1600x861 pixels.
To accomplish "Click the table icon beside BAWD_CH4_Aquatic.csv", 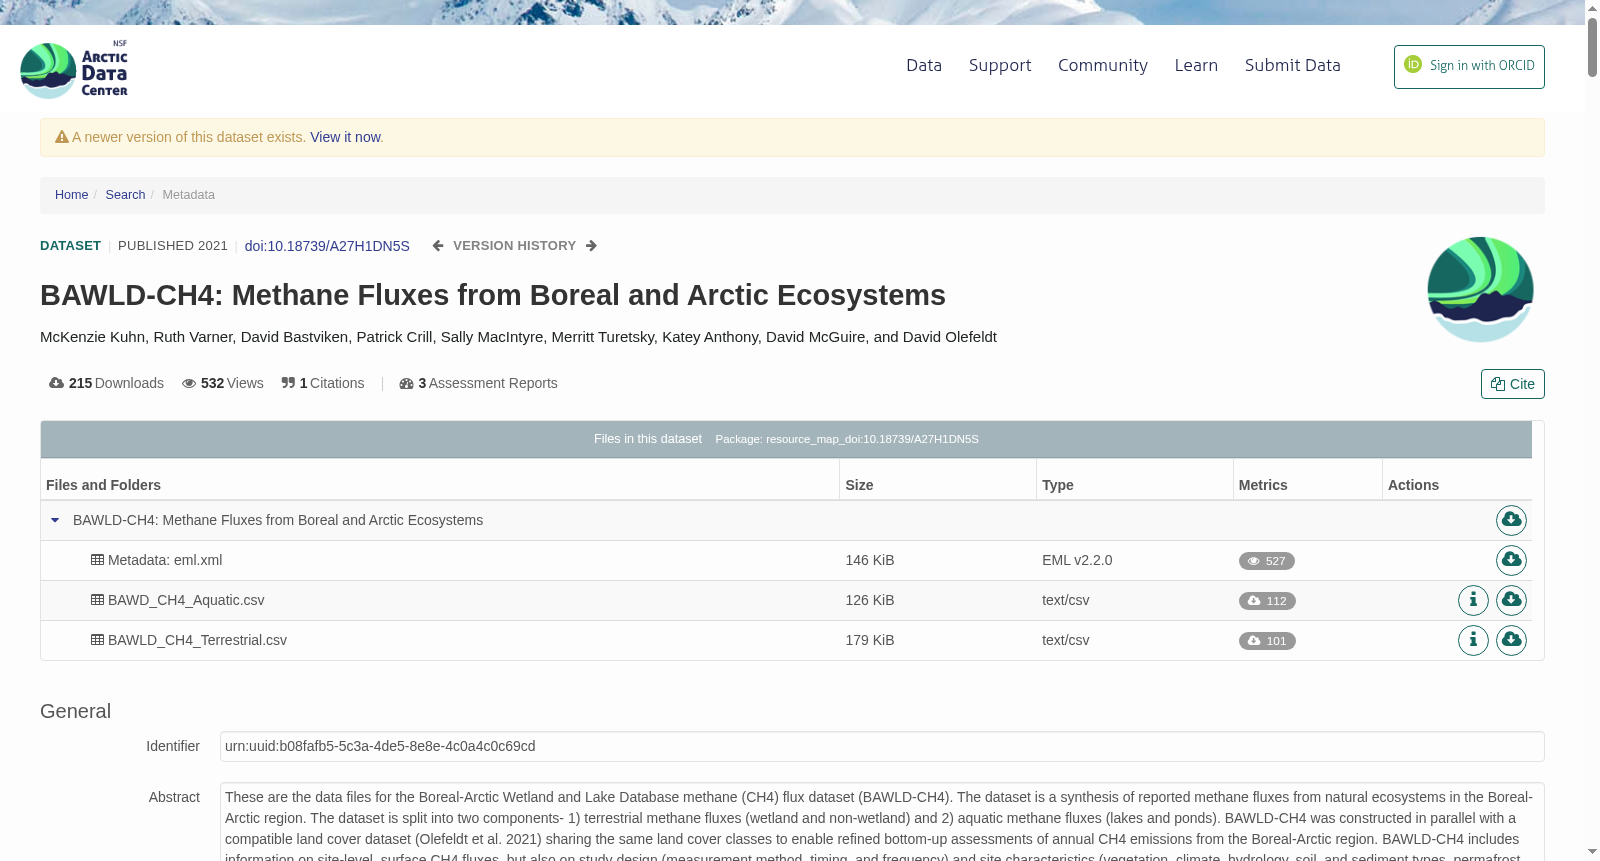I will 97,600.
